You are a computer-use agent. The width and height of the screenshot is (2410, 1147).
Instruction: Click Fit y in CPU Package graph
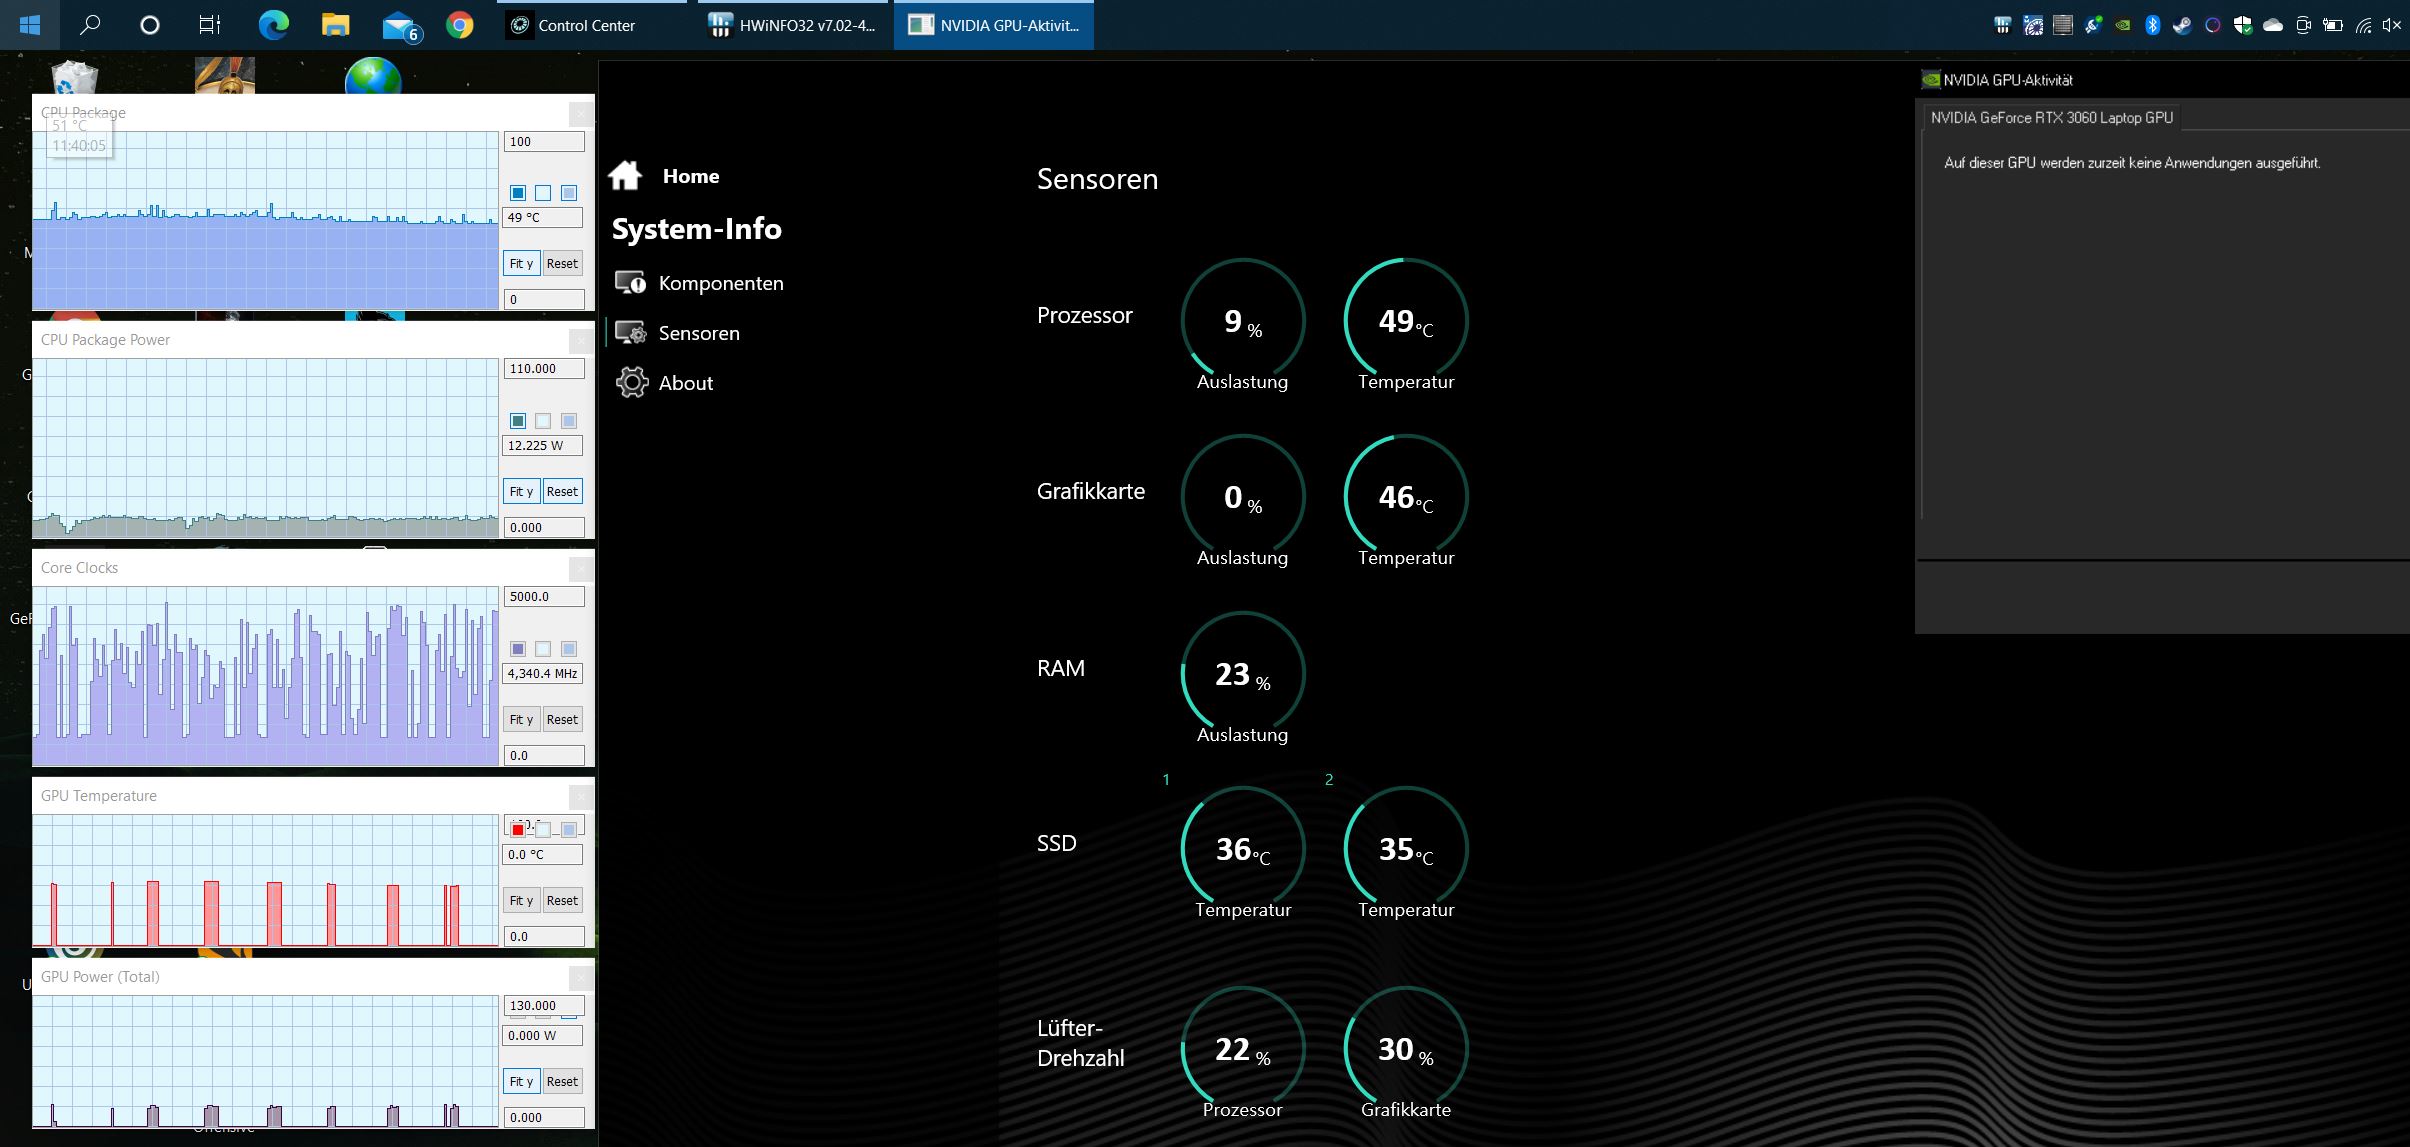[x=521, y=263]
